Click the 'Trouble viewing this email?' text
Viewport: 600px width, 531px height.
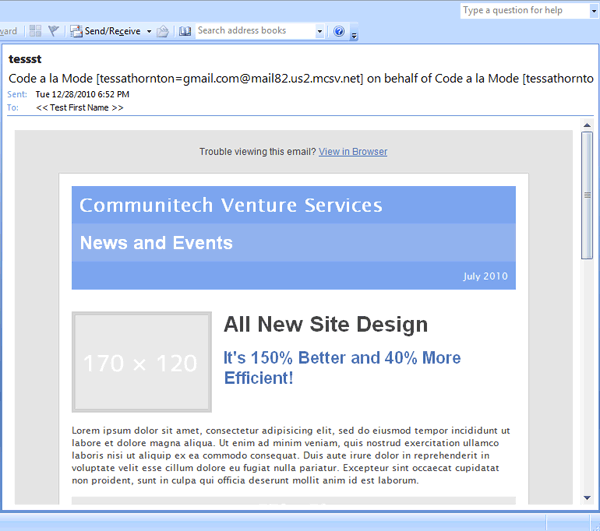pos(258,151)
